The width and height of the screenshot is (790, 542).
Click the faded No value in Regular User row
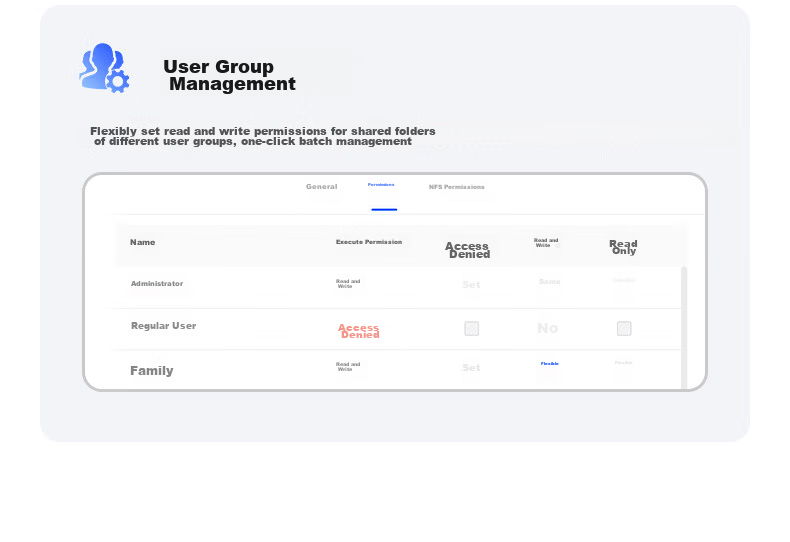click(x=548, y=328)
